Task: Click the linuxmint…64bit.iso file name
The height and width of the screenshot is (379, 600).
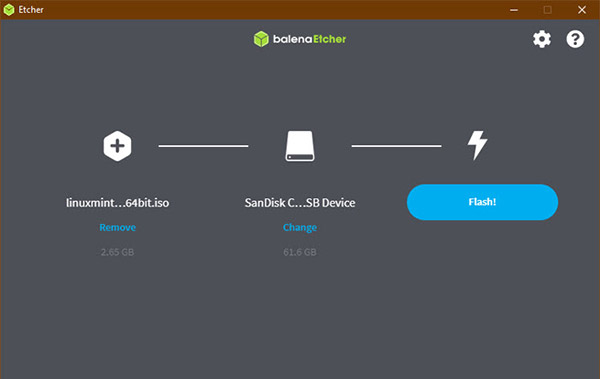Action: click(x=117, y=203)
